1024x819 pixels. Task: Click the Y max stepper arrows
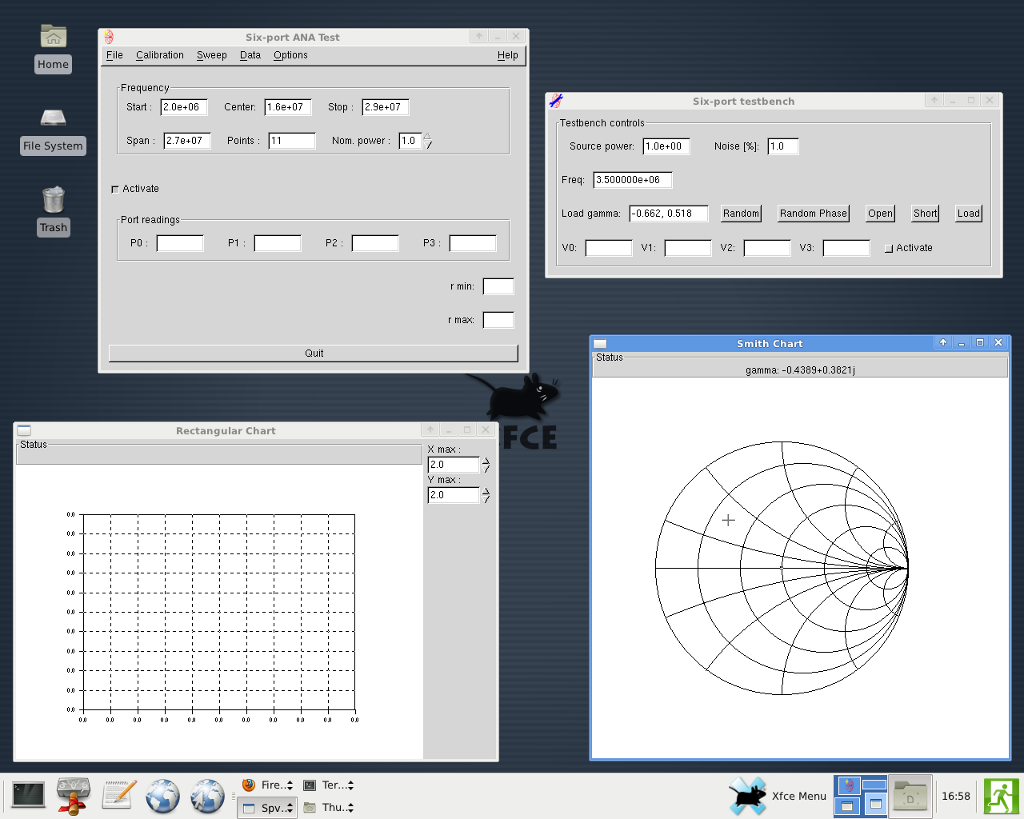pyautogui.click(x=486, y=495)
